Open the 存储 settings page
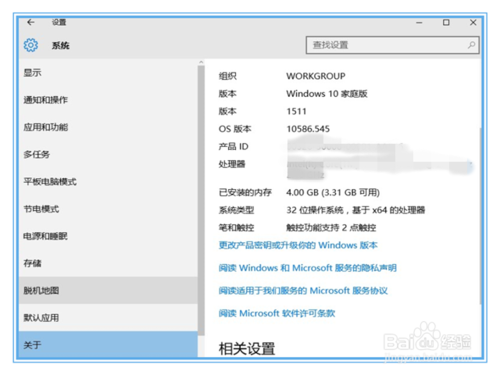Screen dimensions: 500x375 click(x=108, y=263)
